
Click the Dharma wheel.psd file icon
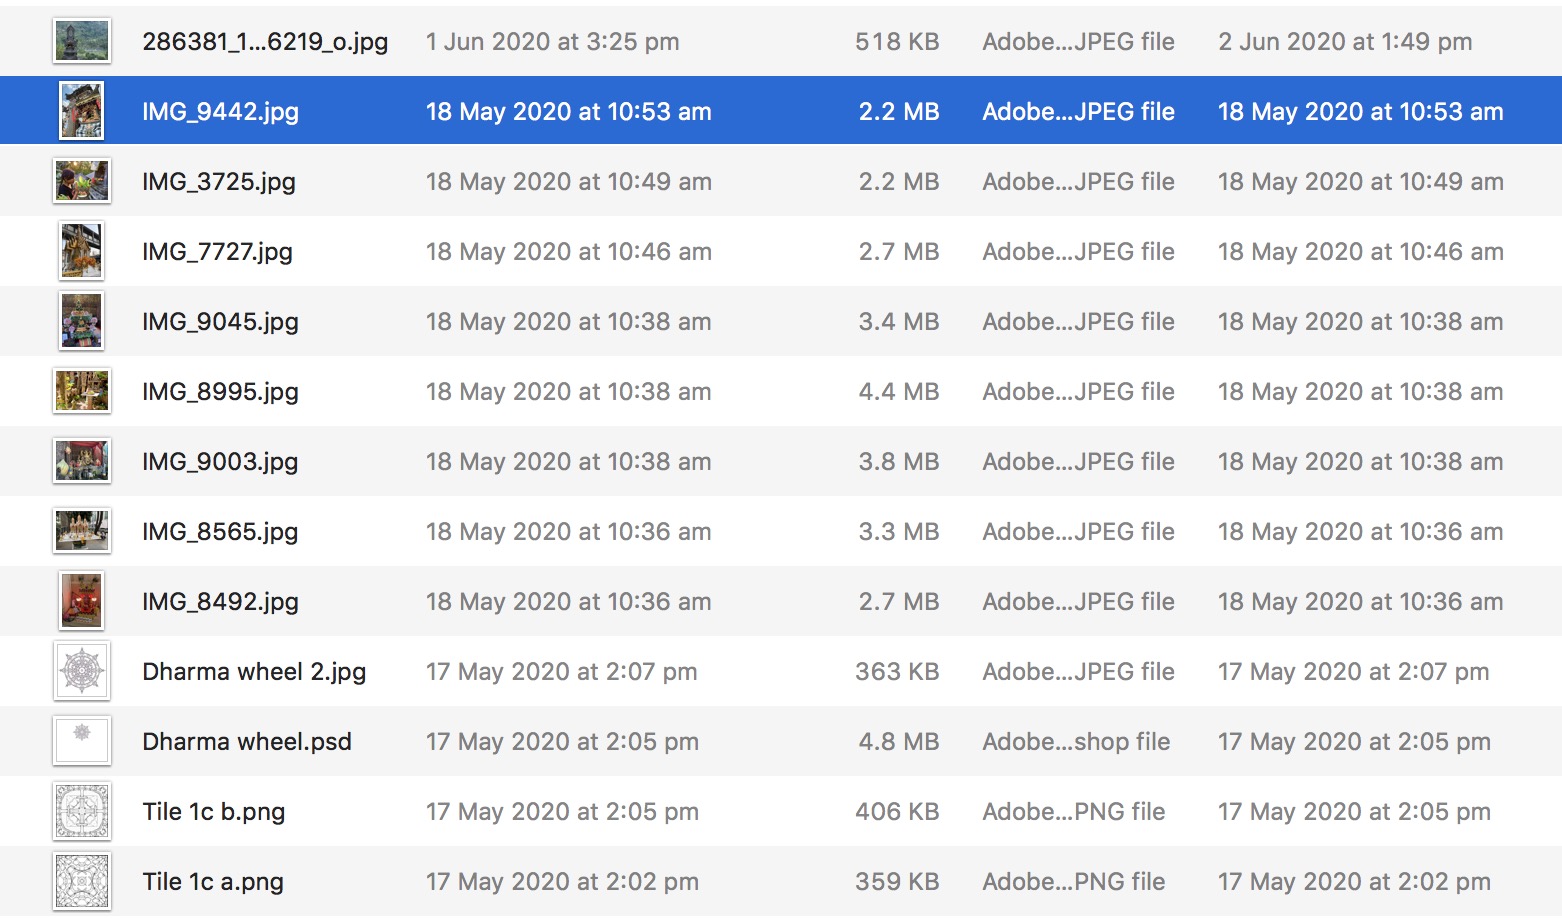pyautogui.click(x=81, y=741)
